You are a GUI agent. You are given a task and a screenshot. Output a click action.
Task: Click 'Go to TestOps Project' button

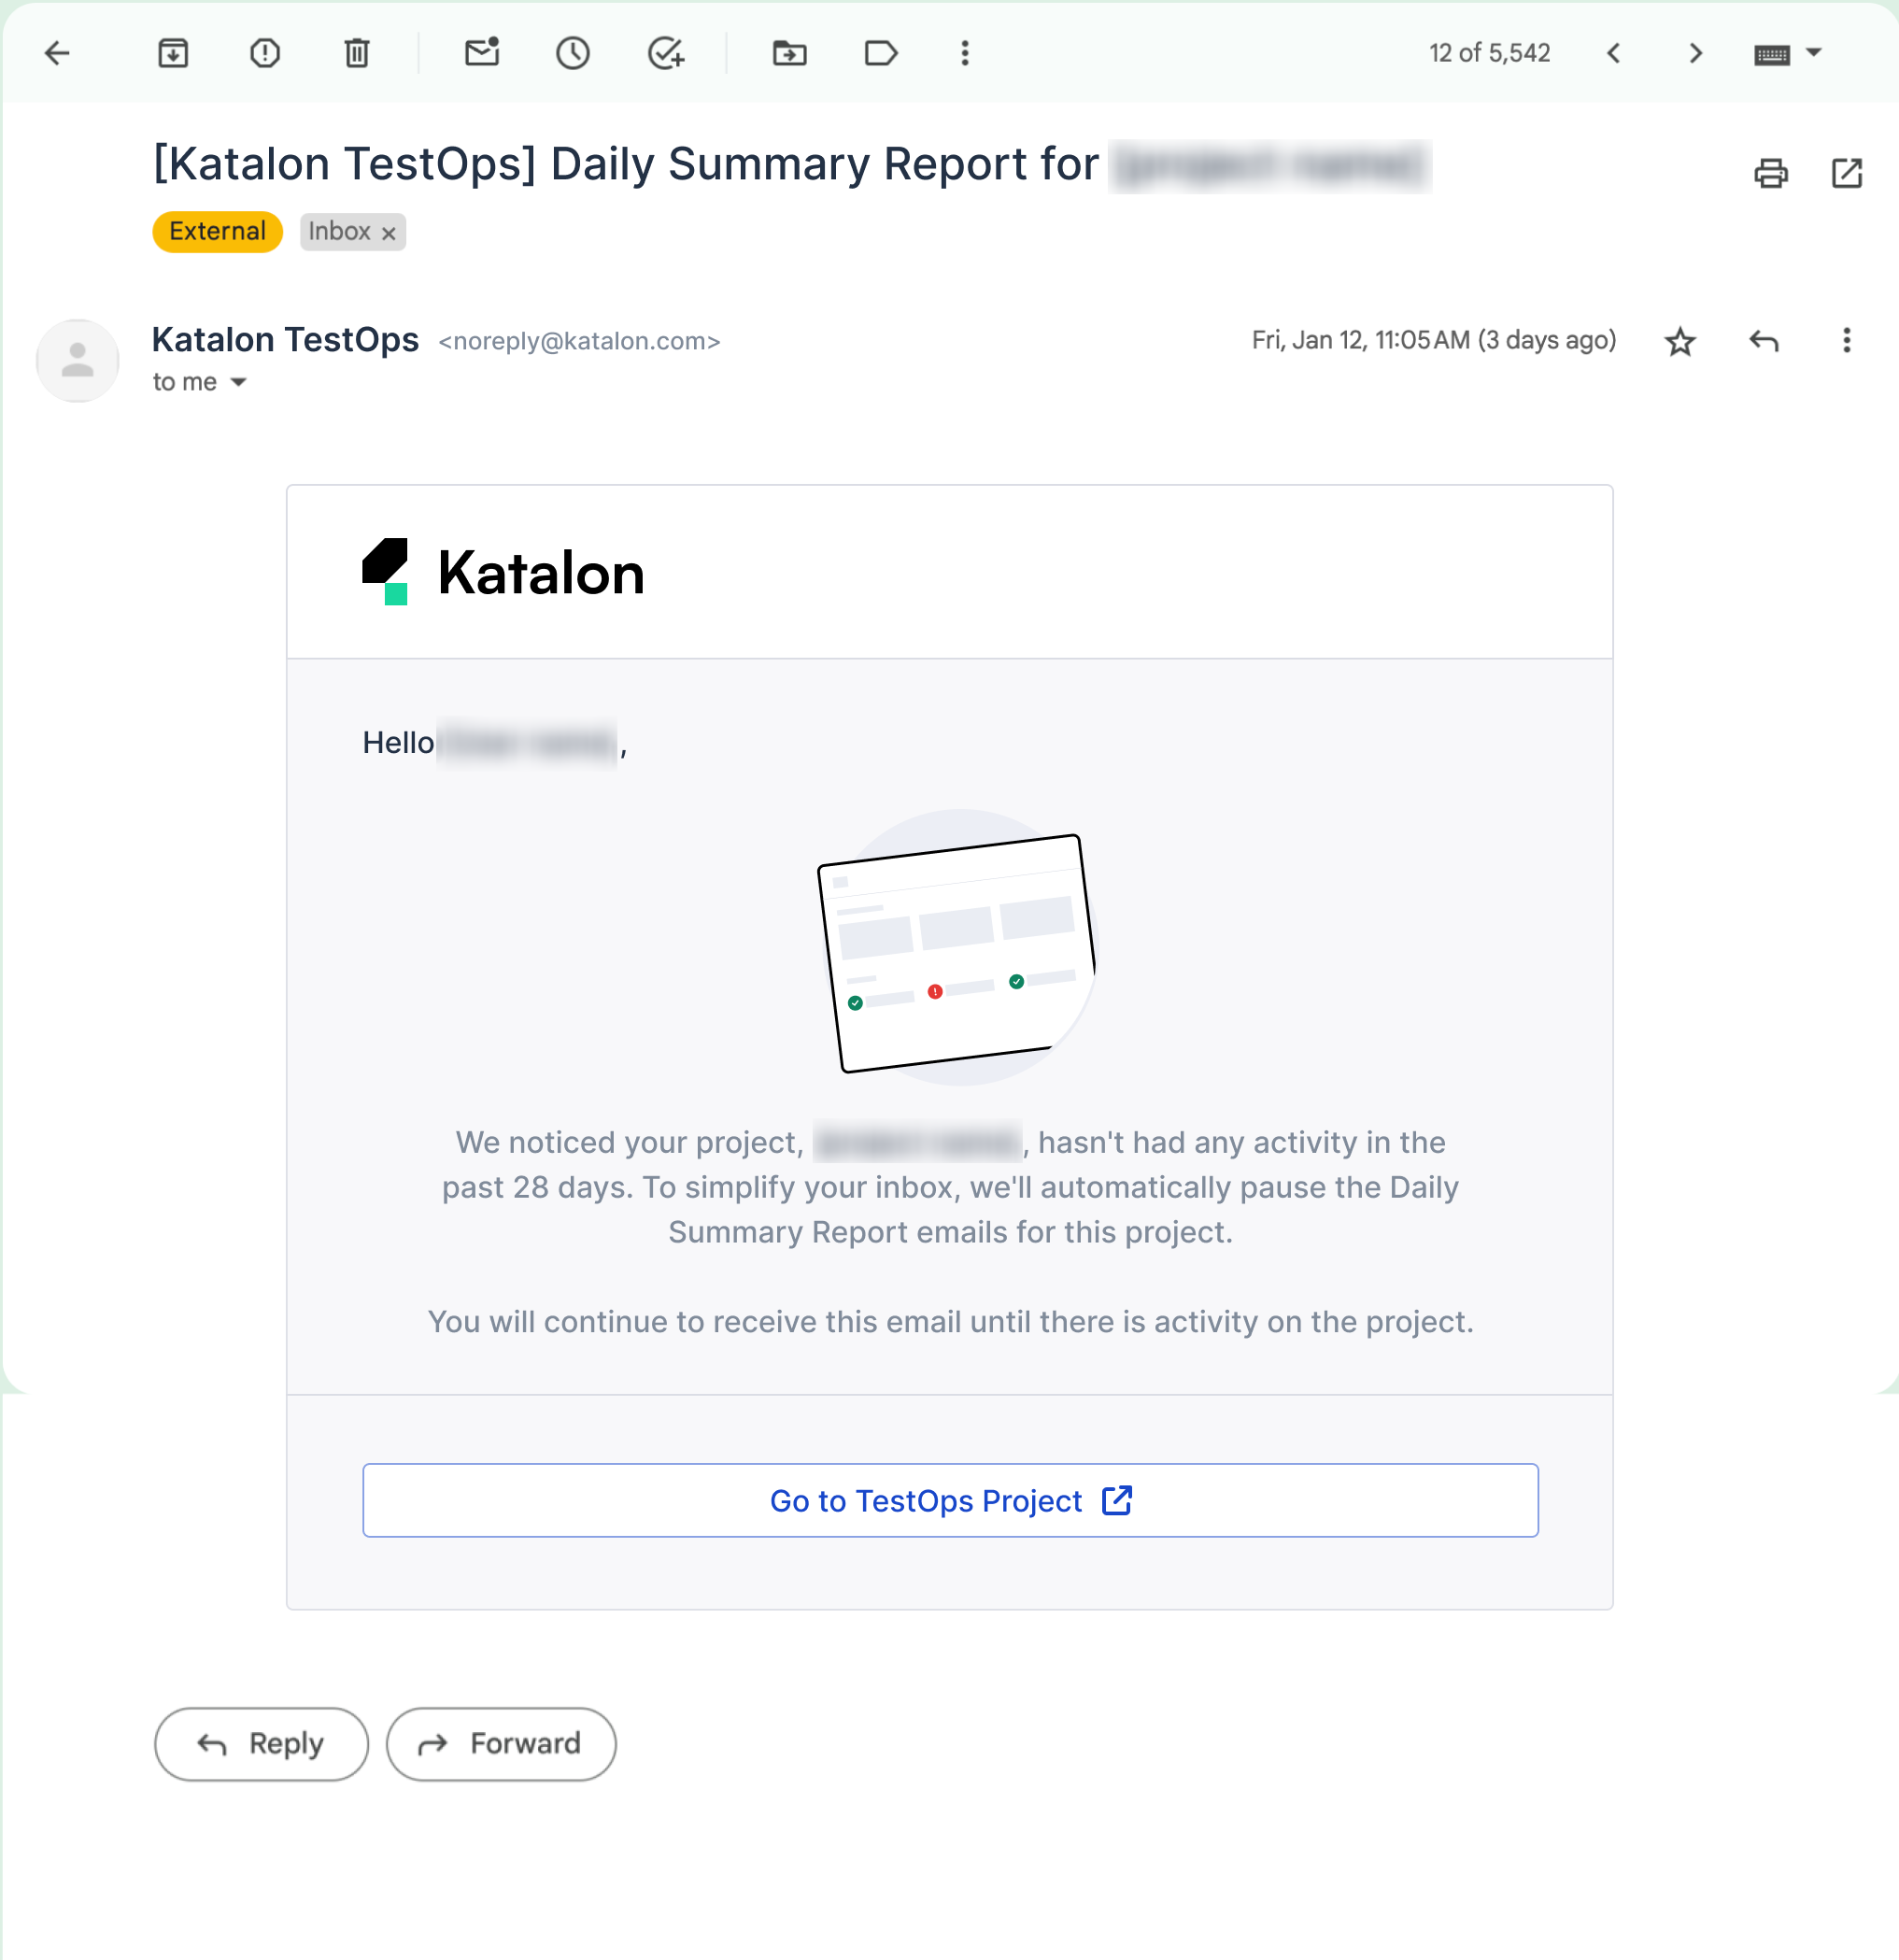[950, 1499]
